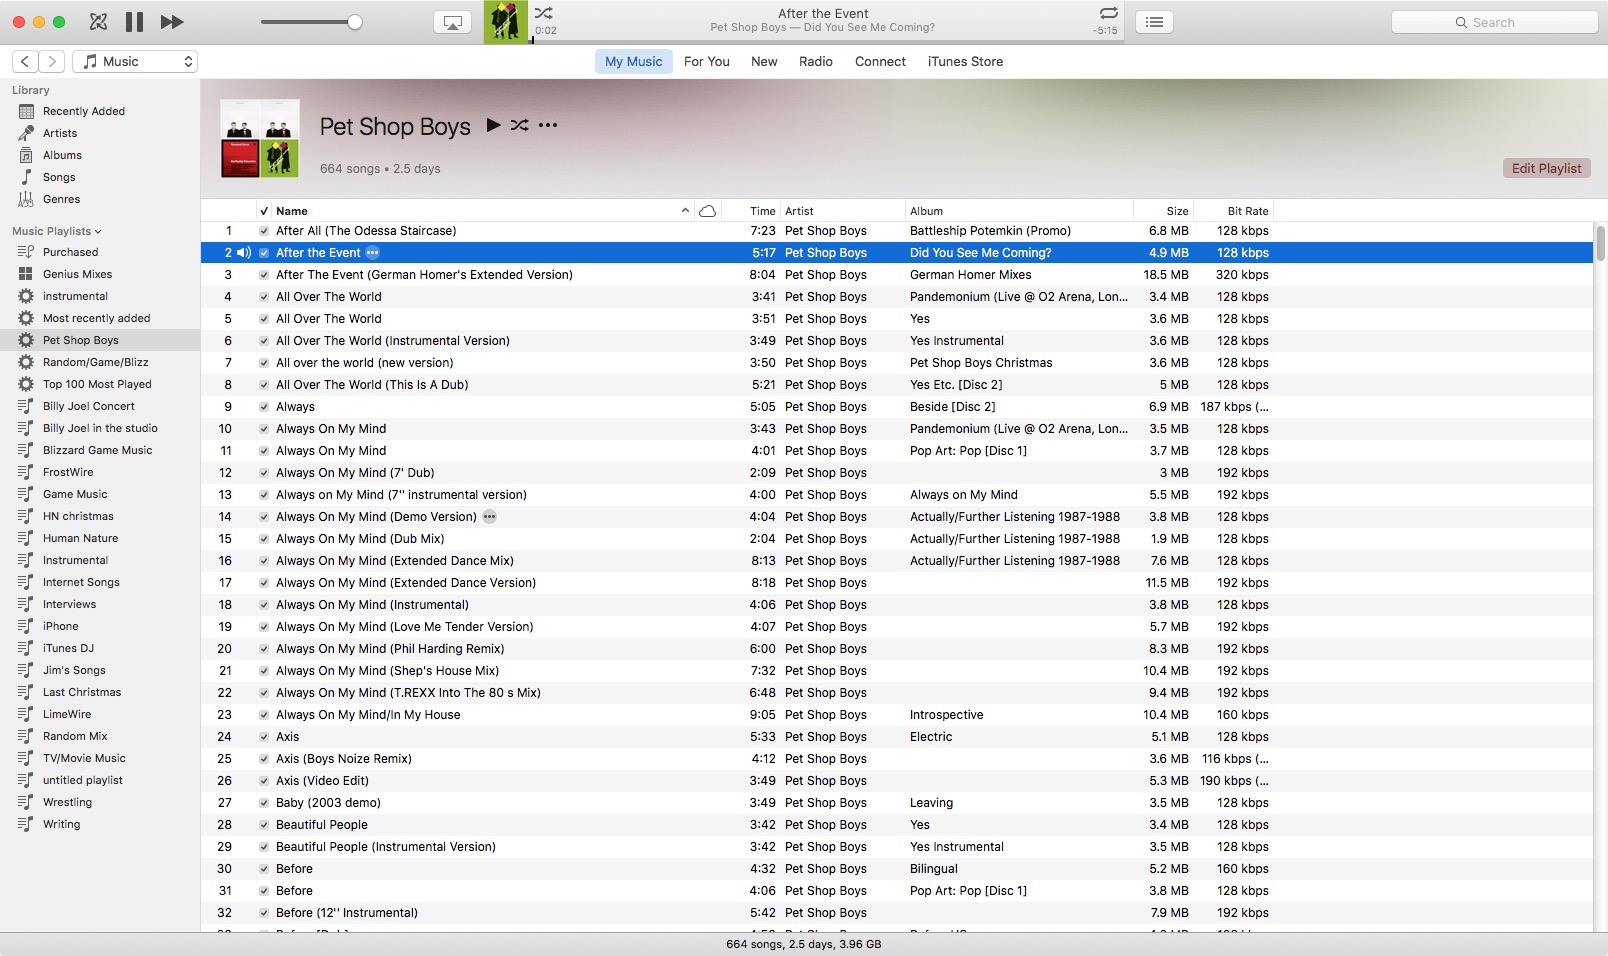Select the song Baby (2003 demo)
This screenshot has height=956, width=1608.
[x=897, y=803]
